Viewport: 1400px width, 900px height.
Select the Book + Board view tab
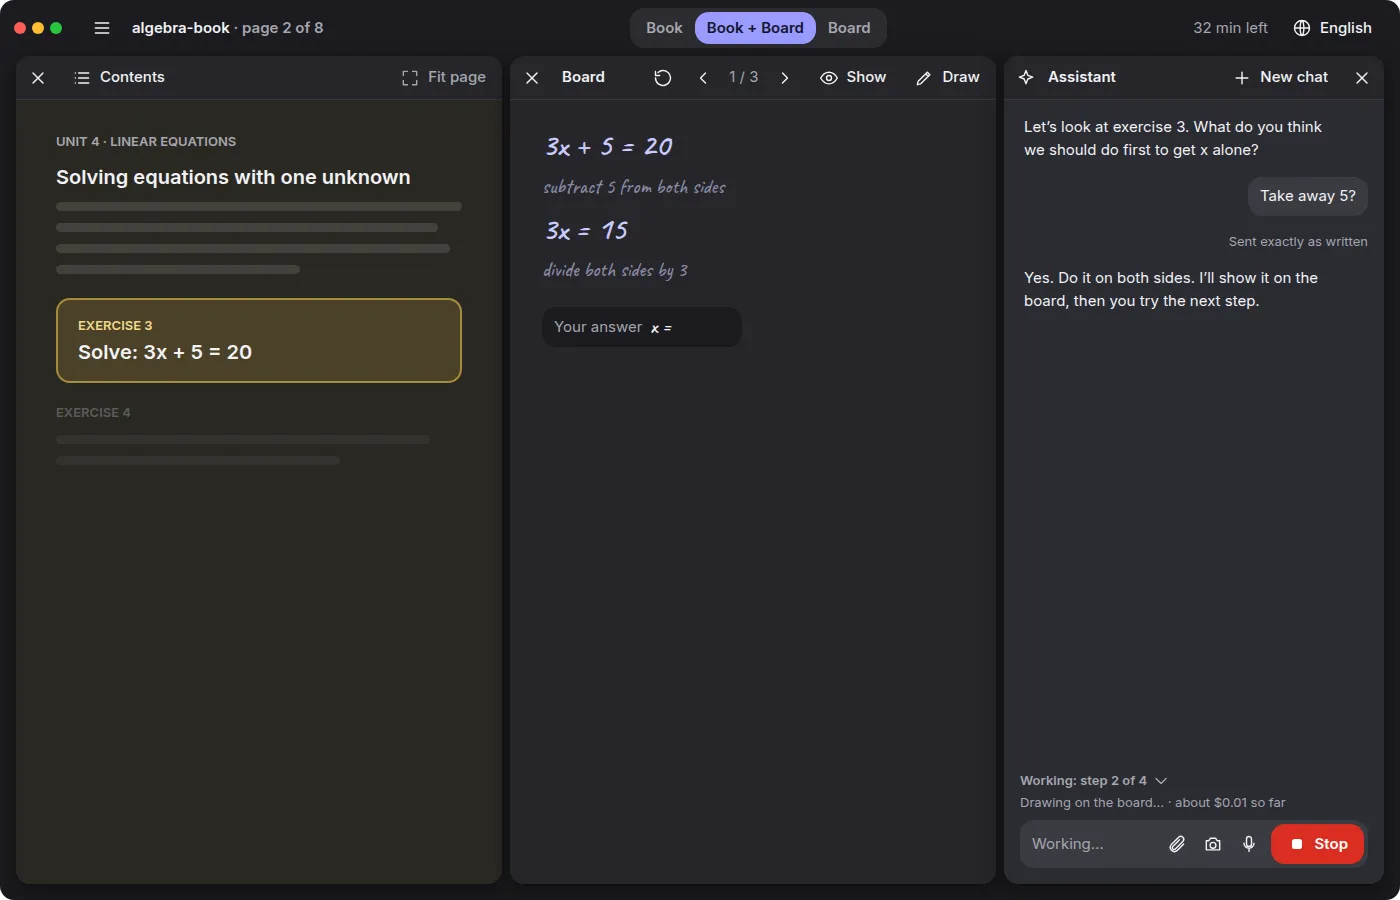[x=755, y=28]
